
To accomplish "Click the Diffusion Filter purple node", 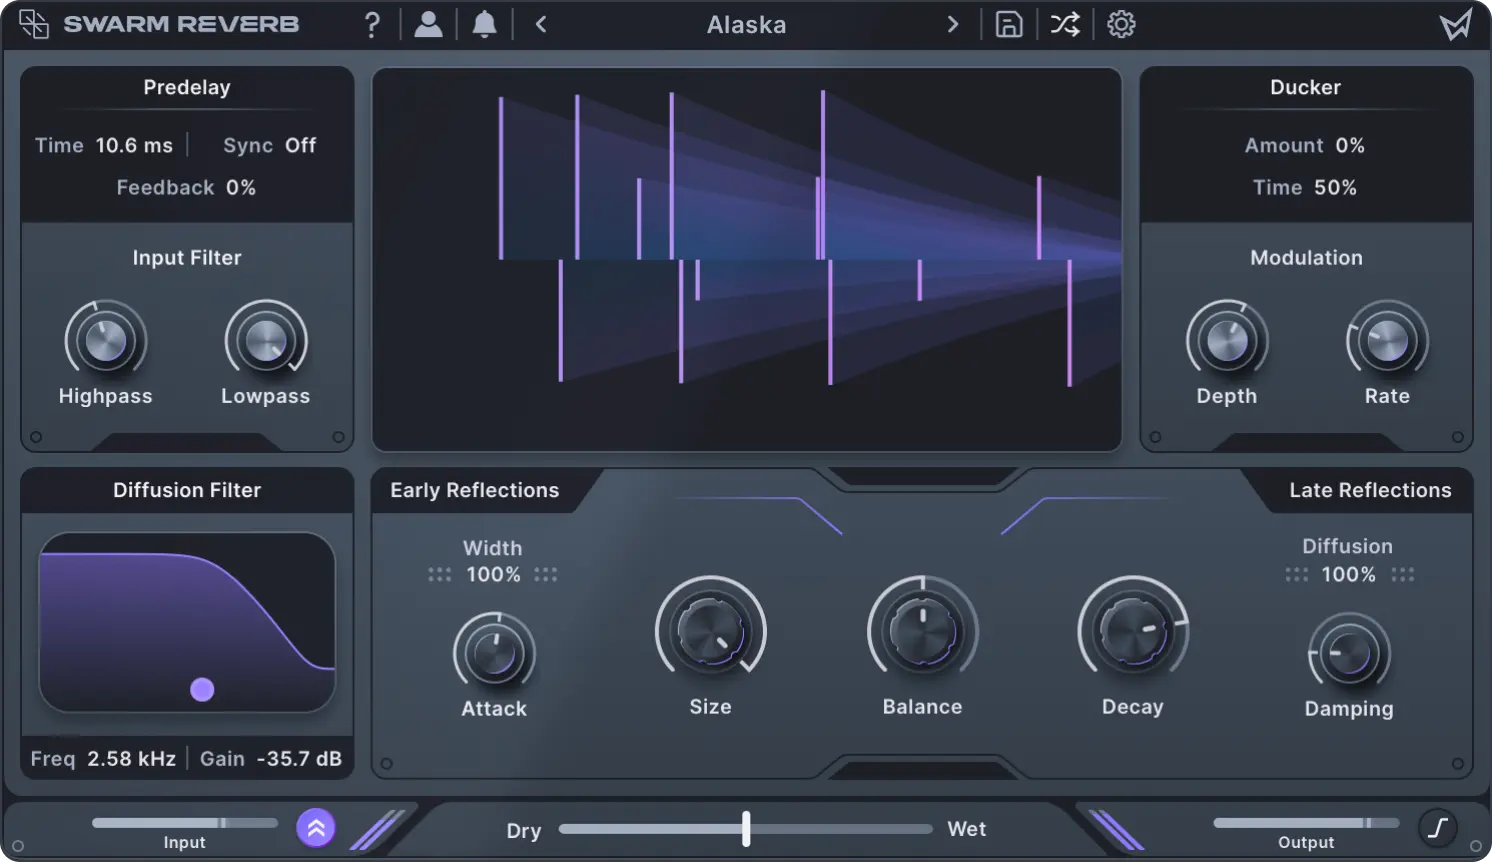I will [x=202, y=689].
